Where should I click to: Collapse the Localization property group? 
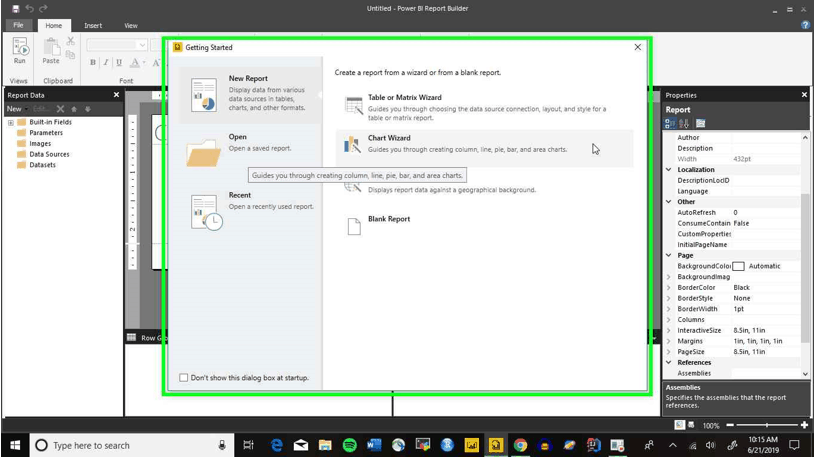click(669, 169)
